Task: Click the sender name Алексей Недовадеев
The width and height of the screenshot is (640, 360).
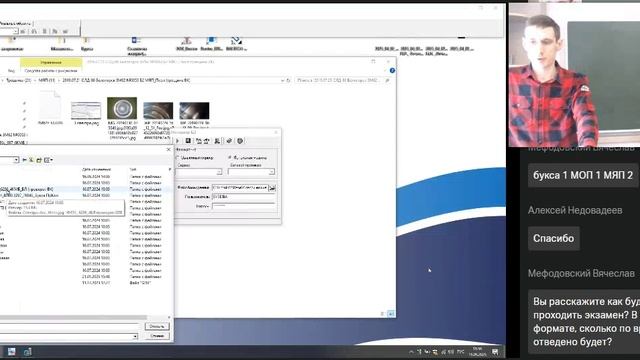Action: pyautogui.click(x=575, y=210)
